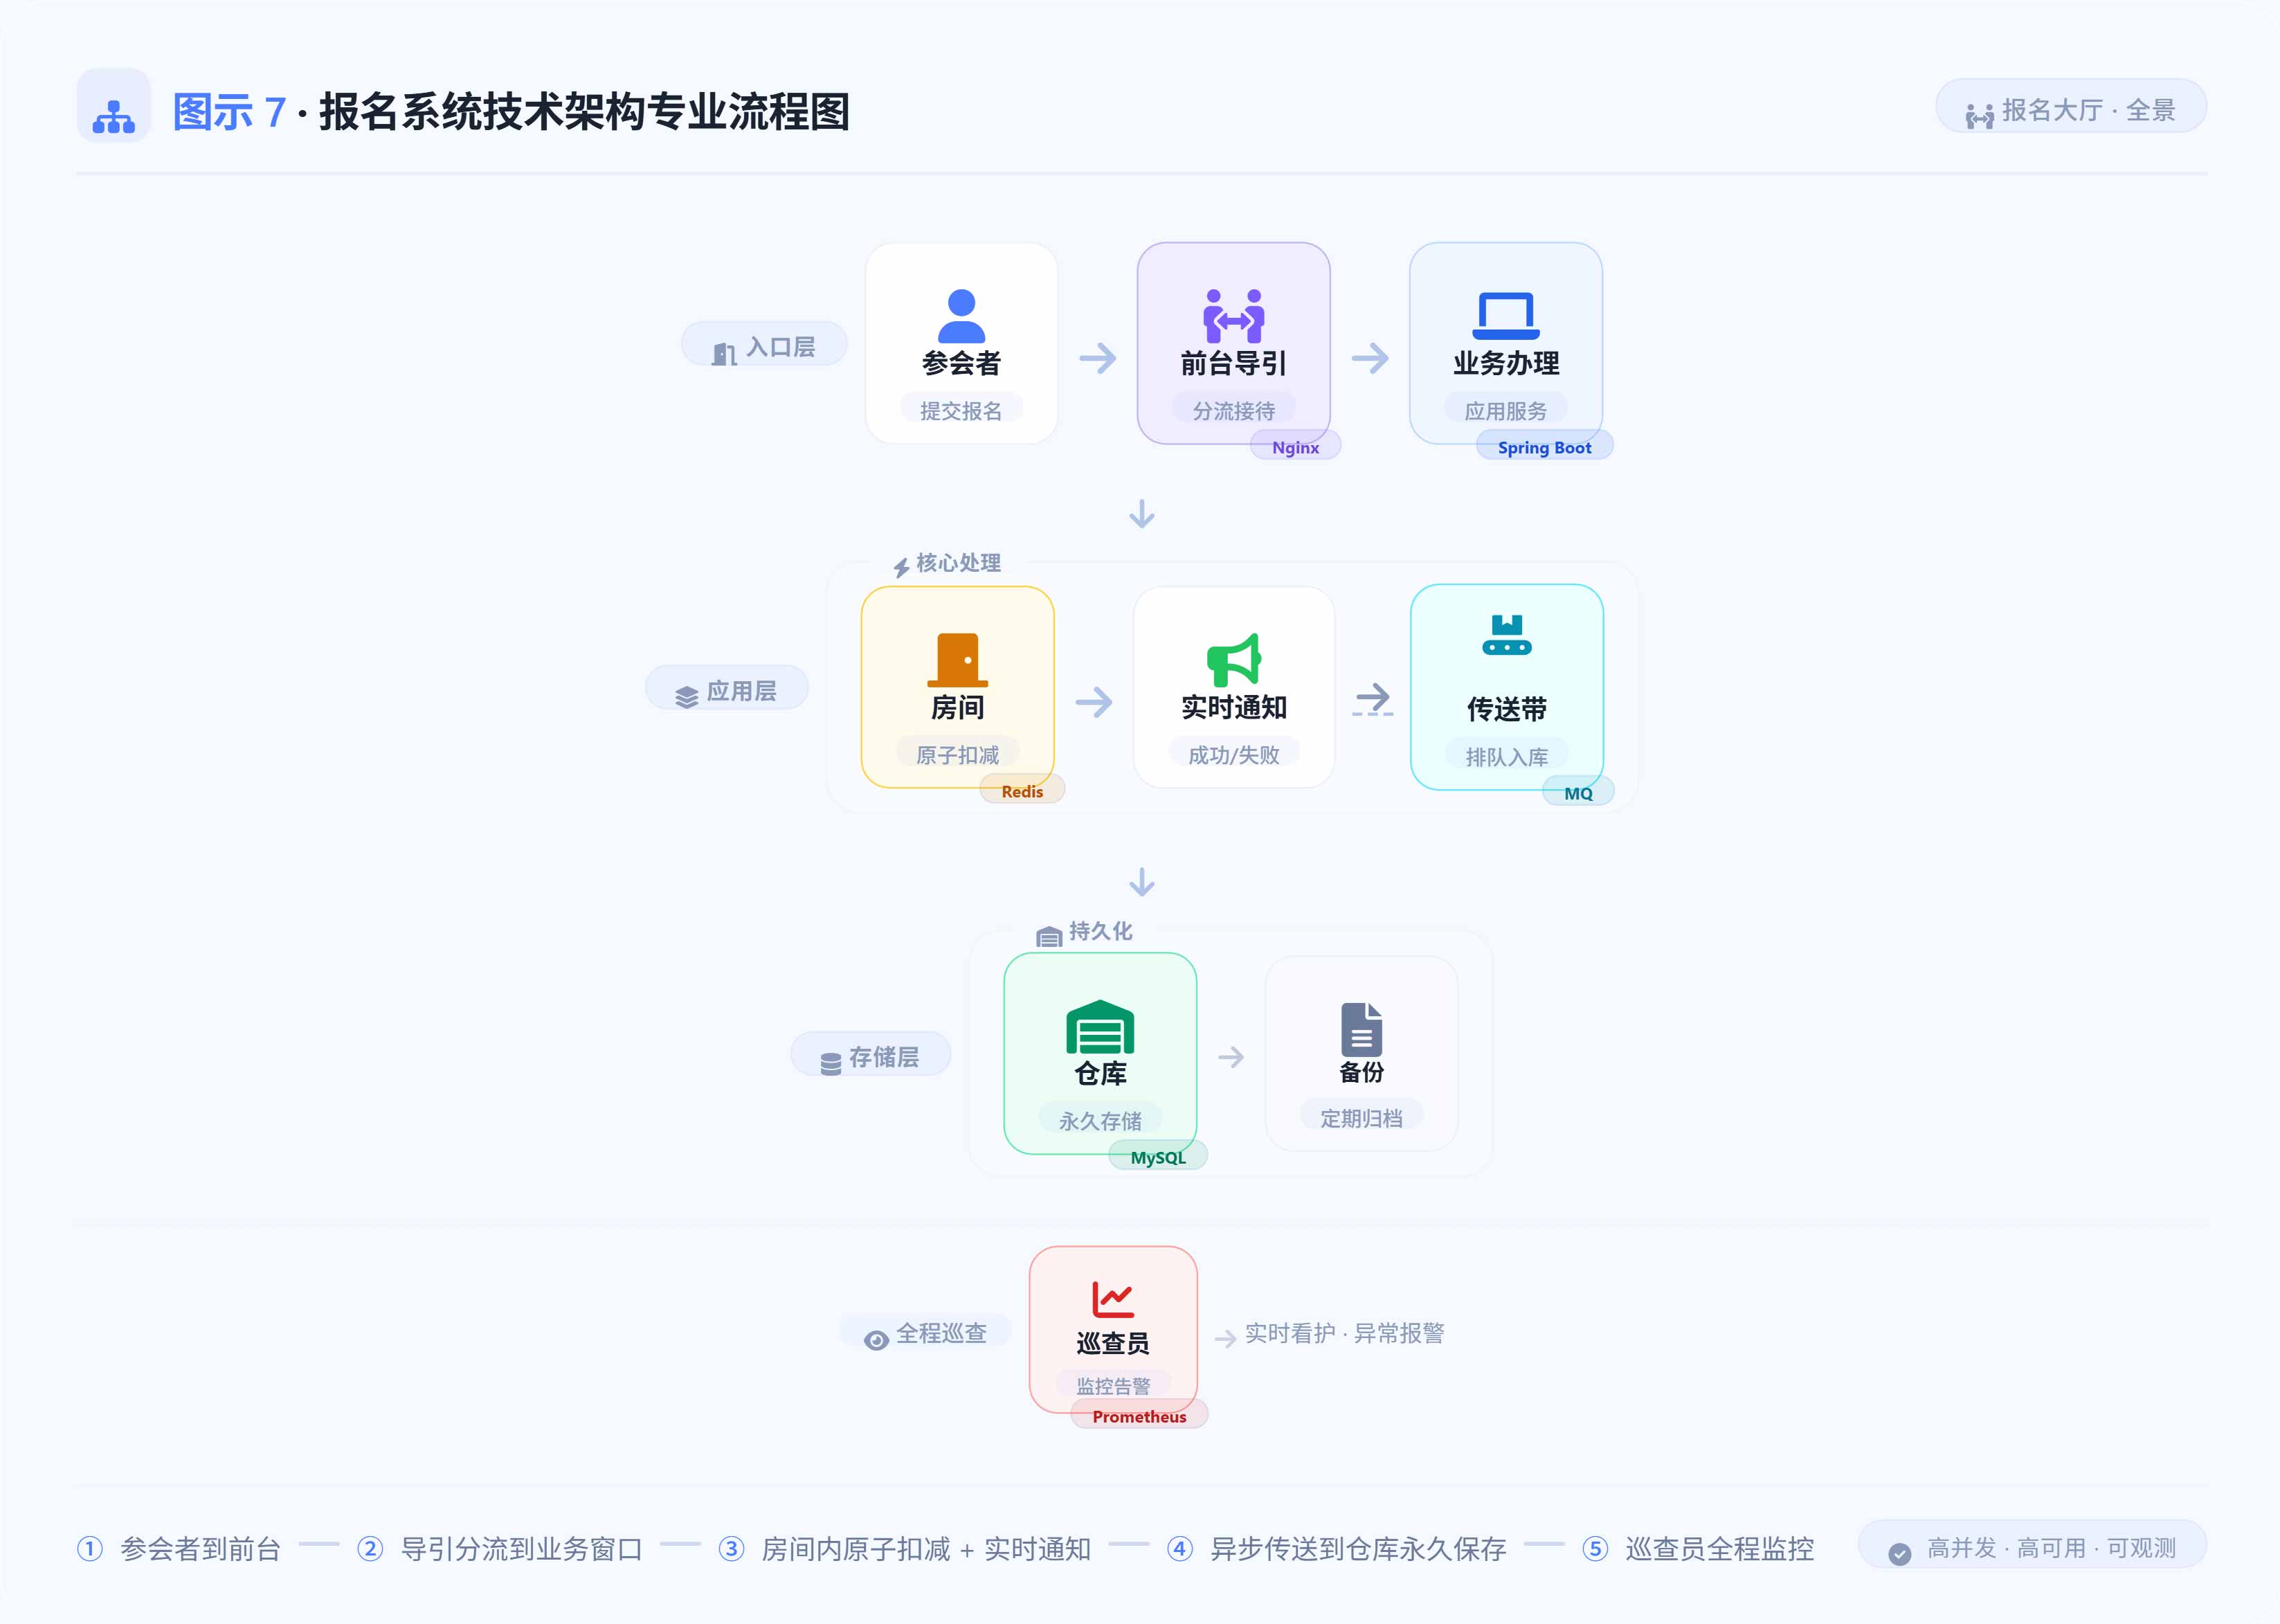
Task: Click the arrow between 仓库 and 备份
Action: click(1230, 1057)
